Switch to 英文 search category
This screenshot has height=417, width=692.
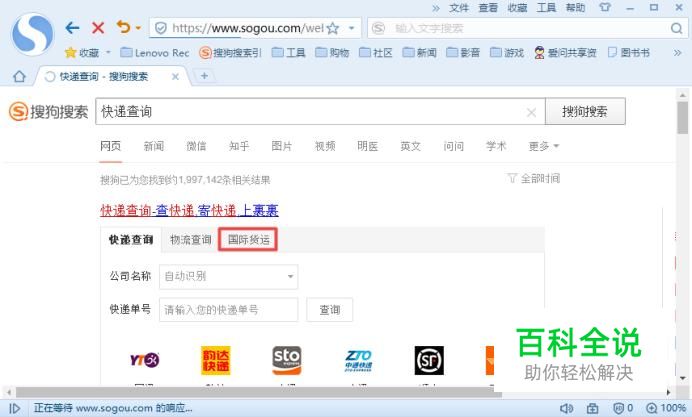coord(410,146)
